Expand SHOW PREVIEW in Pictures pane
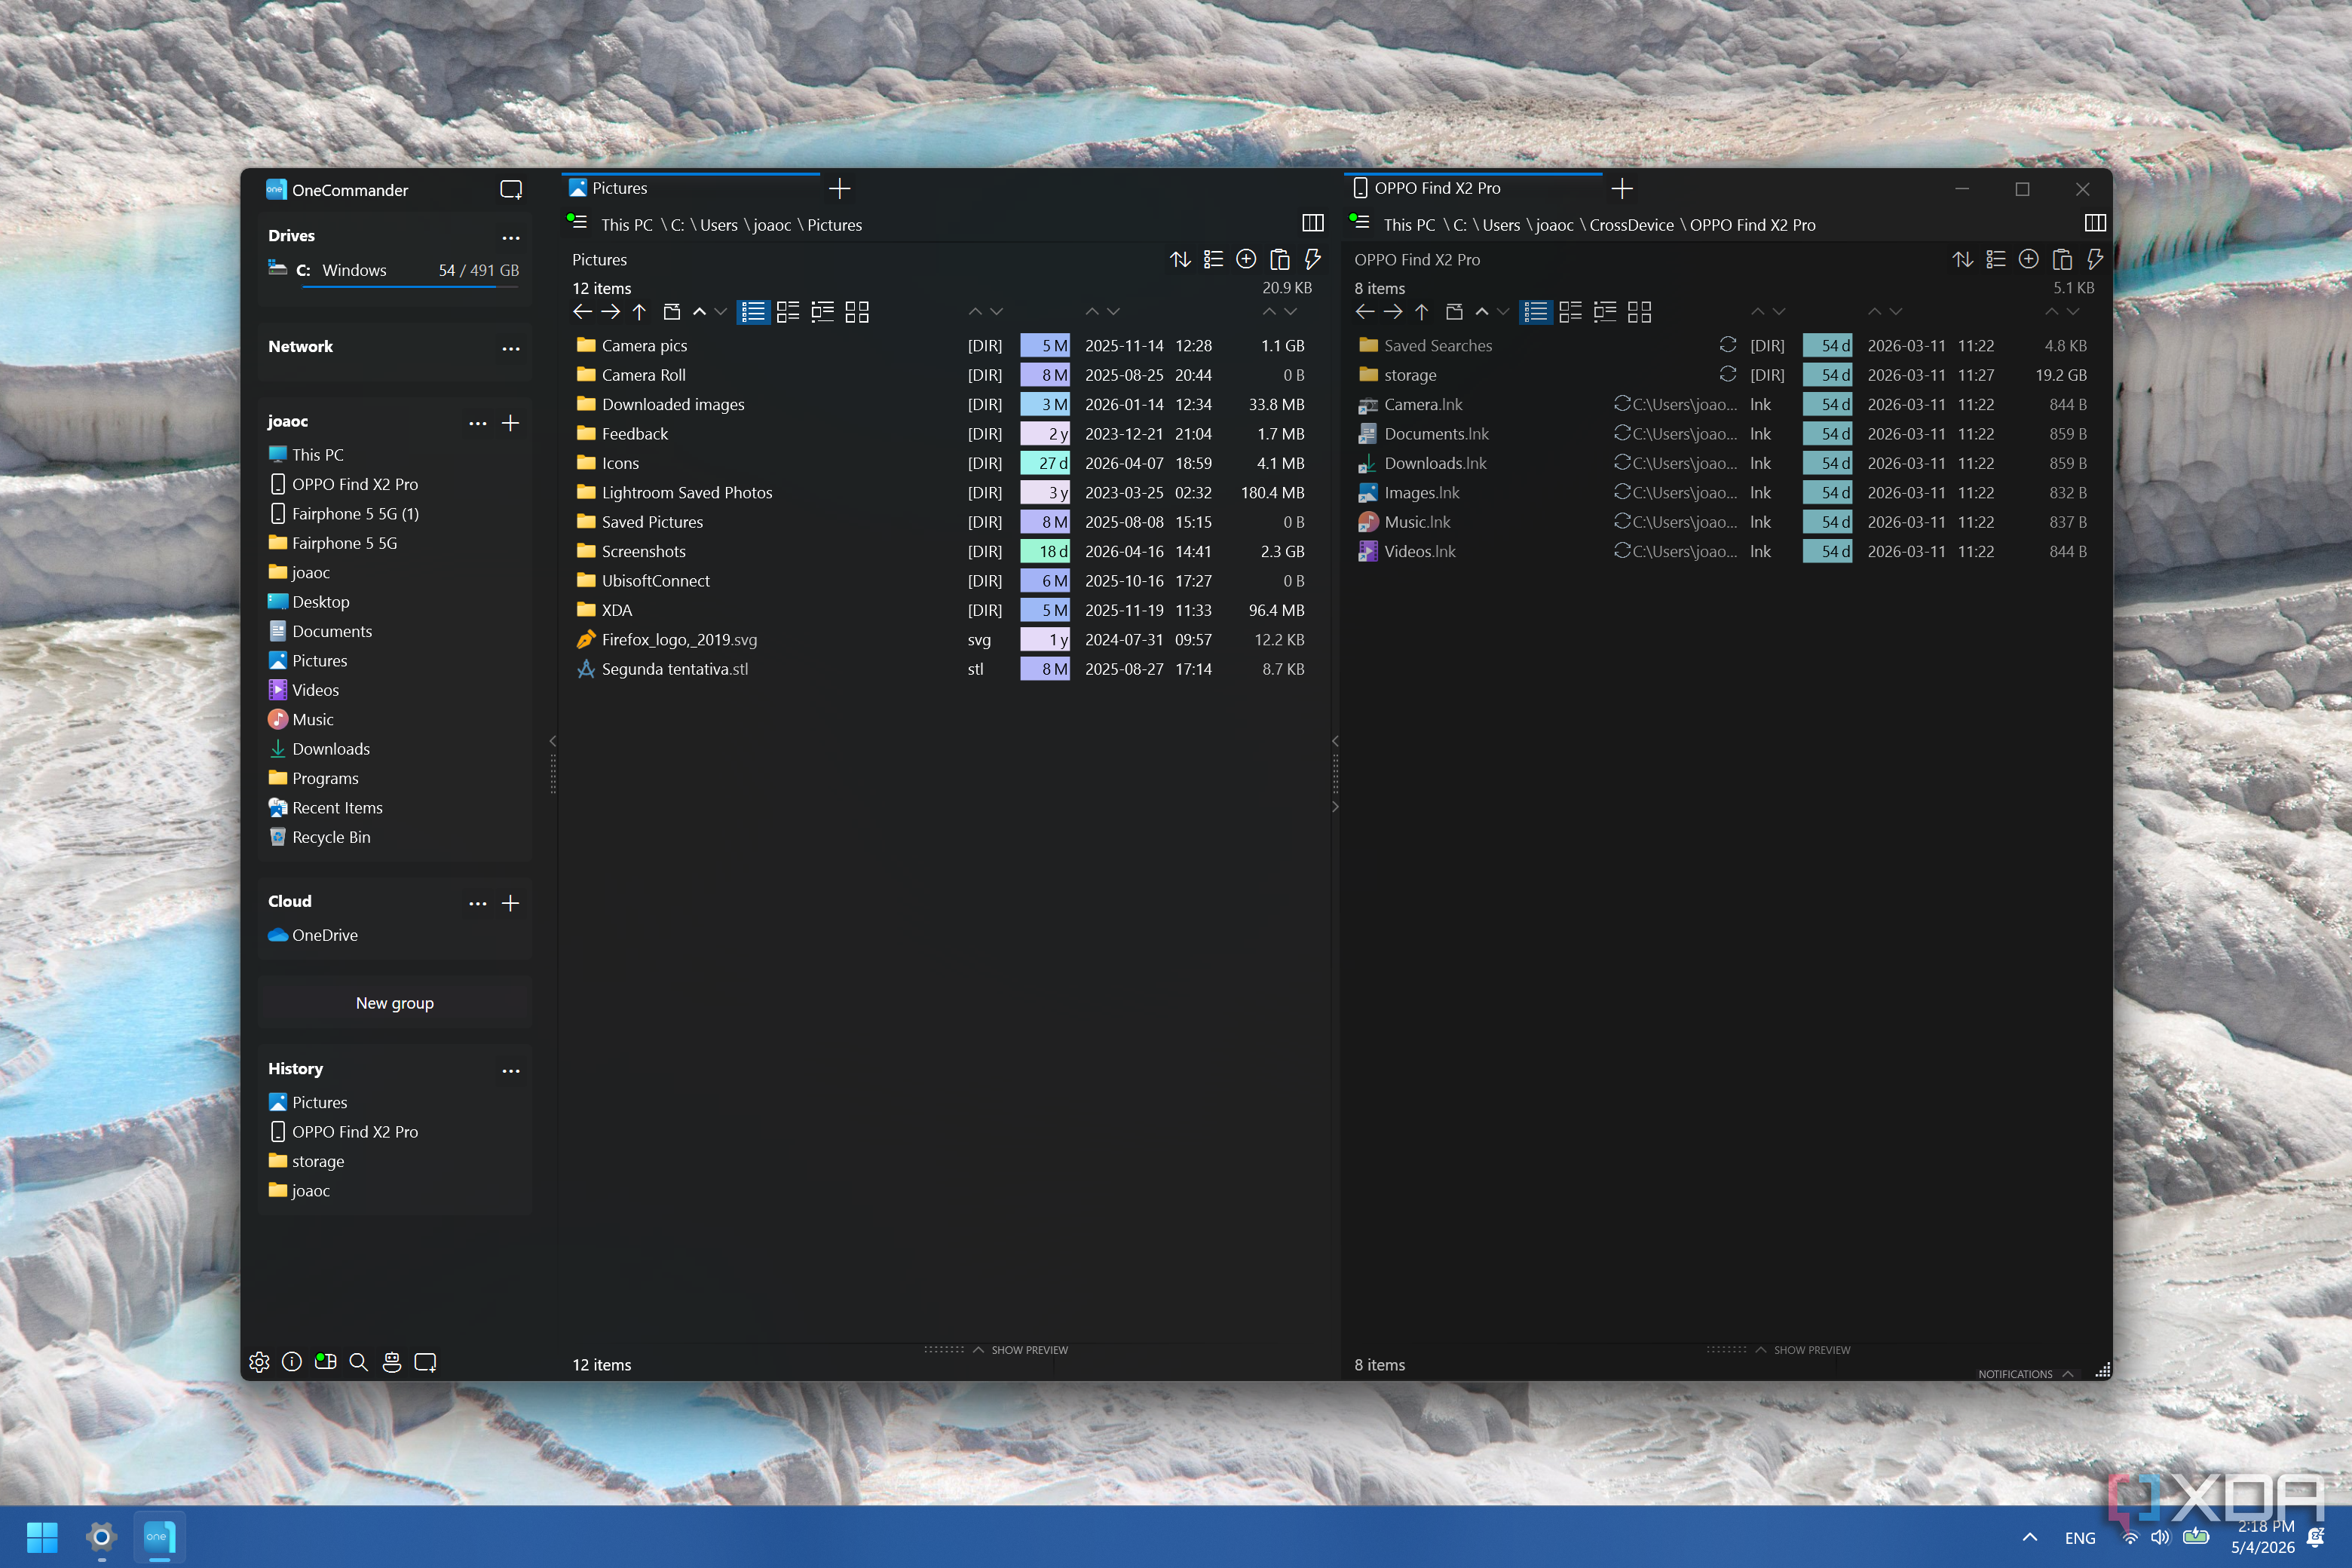This screenshot has height=1568, width=2352. (x=1020, y=1350)
